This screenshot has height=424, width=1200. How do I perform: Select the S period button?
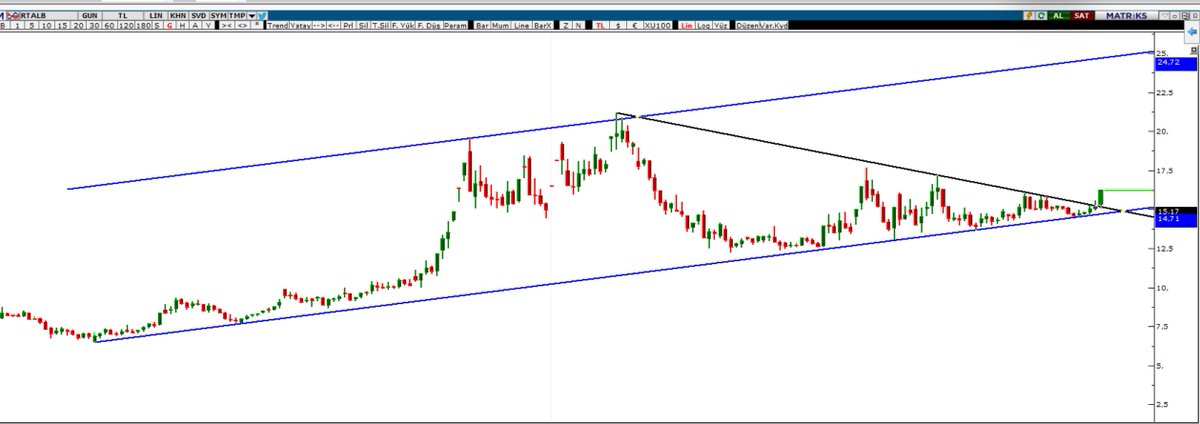coord(157,25)
